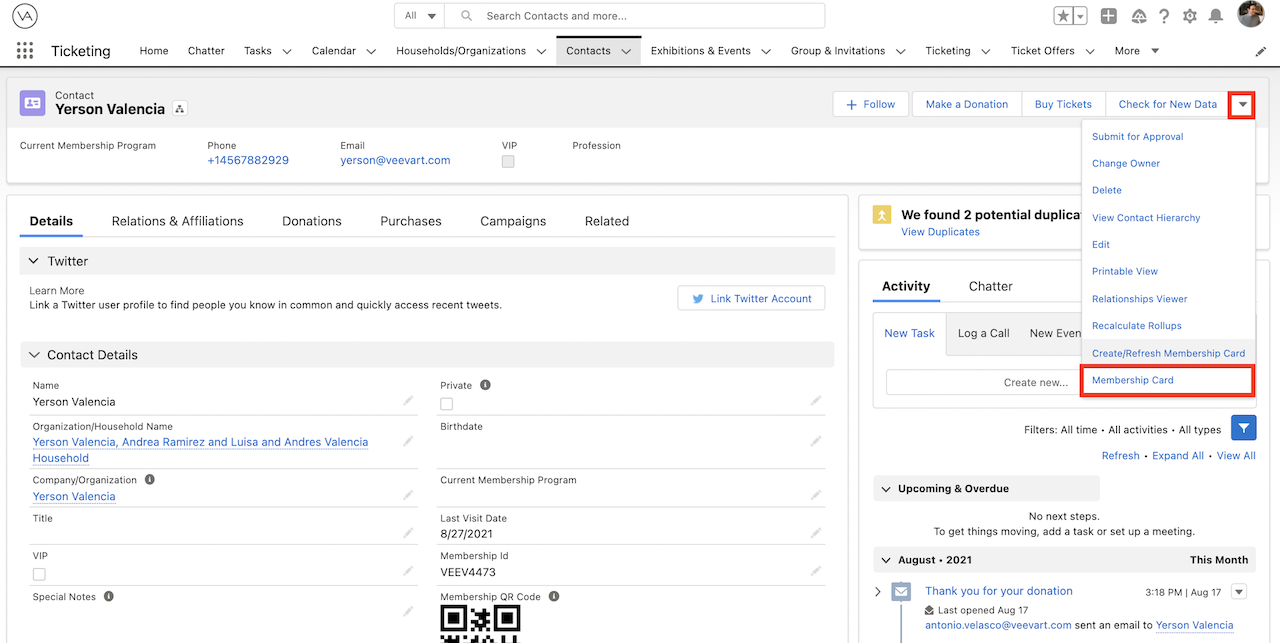1280x643 pixels.
Task: Toggle the VIP checkbox in header
Action: tap(508, 162)
